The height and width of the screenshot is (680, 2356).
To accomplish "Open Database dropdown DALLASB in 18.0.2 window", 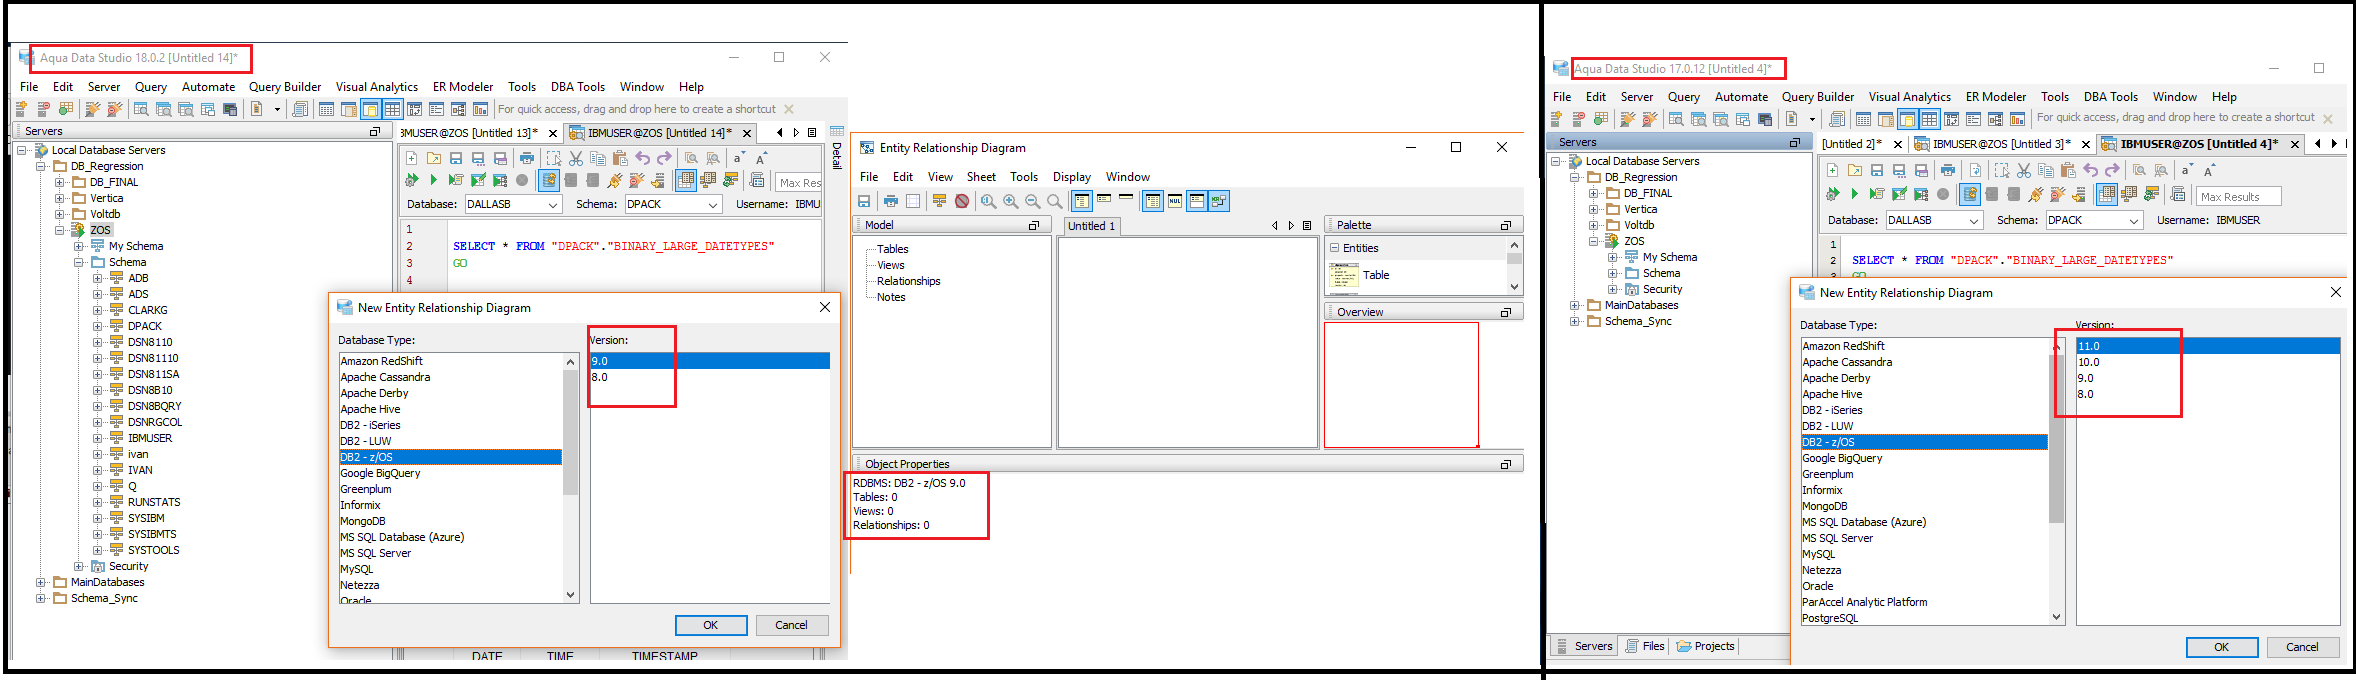I will 513,204.
